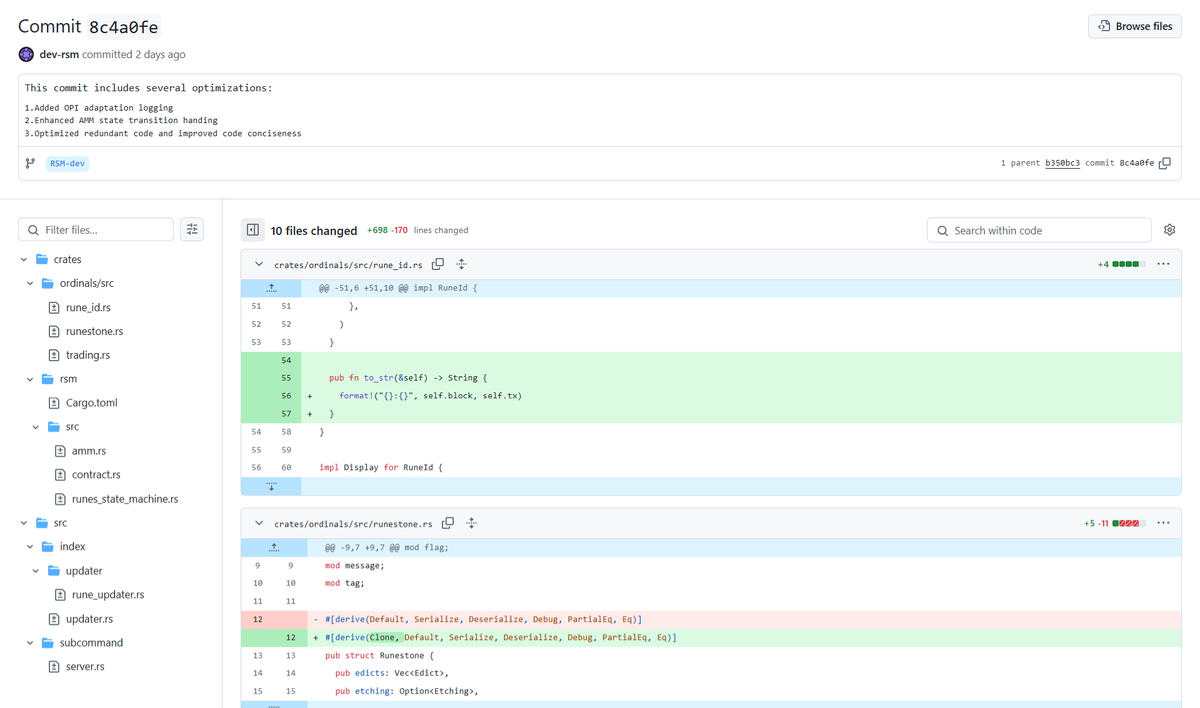Expand all code in rune_id.rs diff
Image resolution: width=1200 pixels, height=708 pixels.
(460, 263)
